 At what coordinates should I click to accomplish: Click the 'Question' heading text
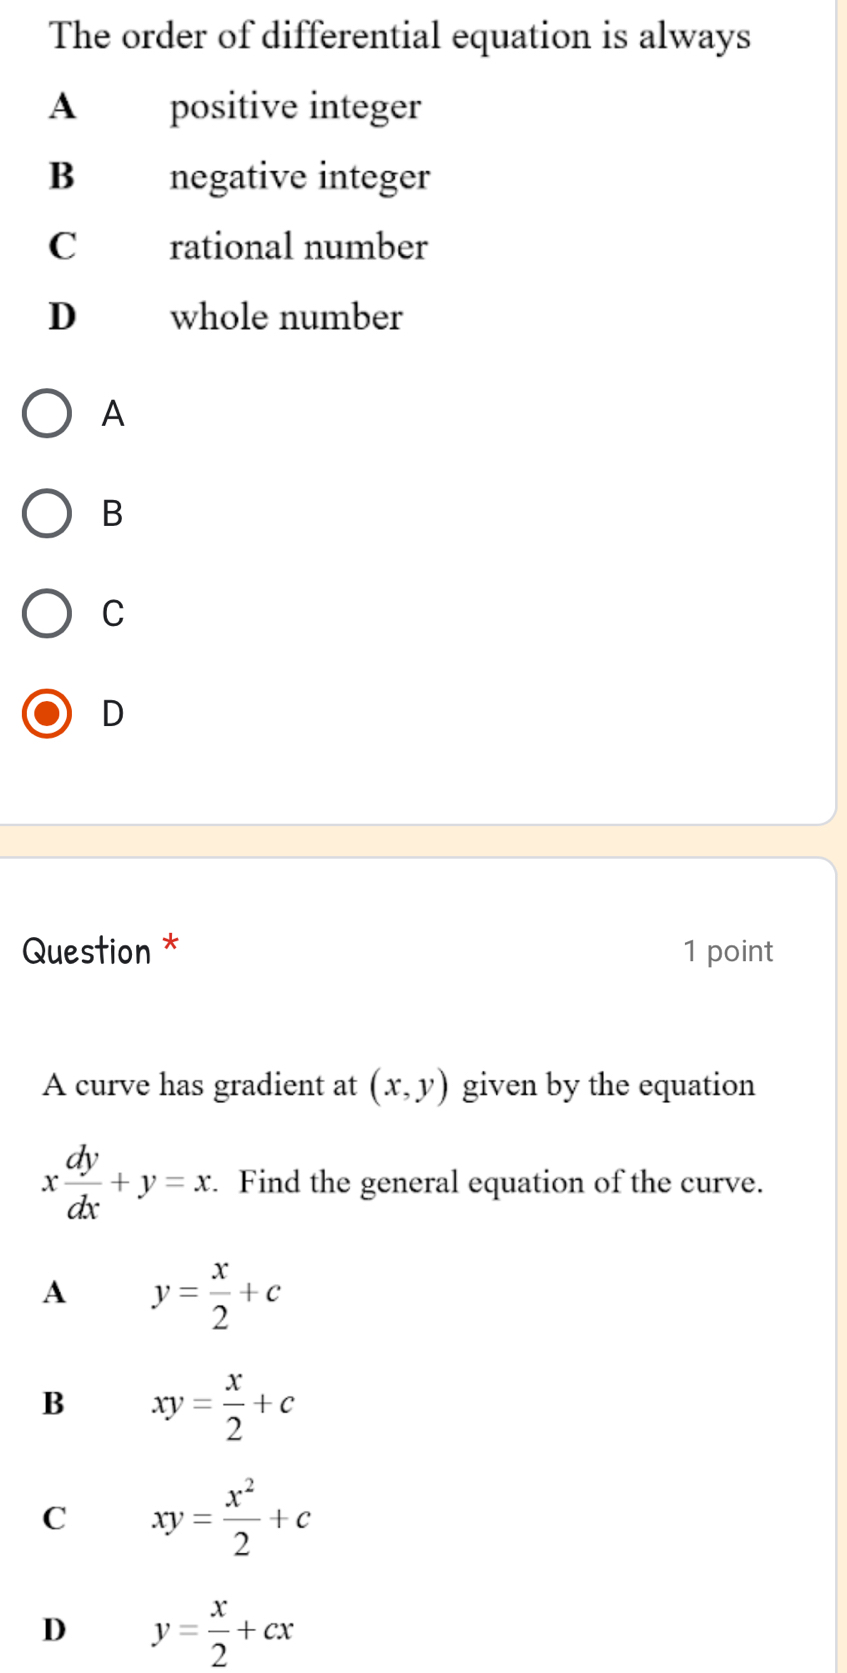point(86,951)
